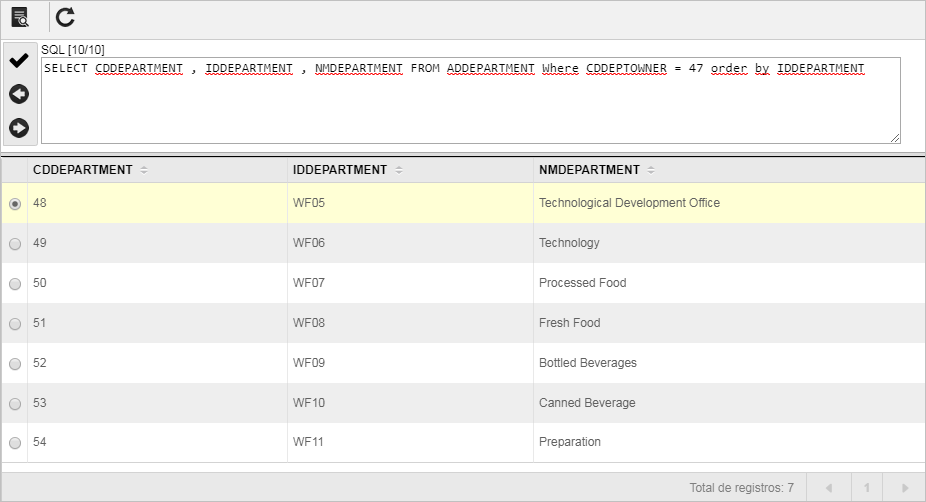Click the value 53 cell
This screenshot has height=502, width=926.
tap(157, 403)
